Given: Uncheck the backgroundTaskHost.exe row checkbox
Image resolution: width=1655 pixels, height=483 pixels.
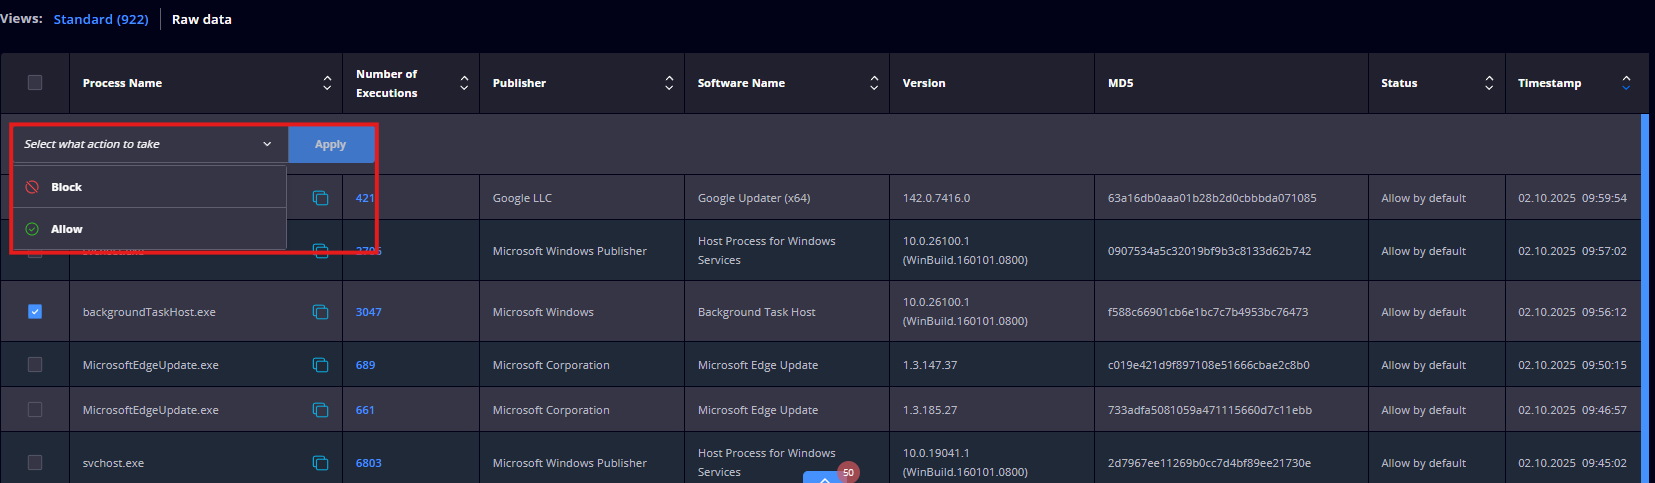Looking at the screenshot, I should 35,312.
